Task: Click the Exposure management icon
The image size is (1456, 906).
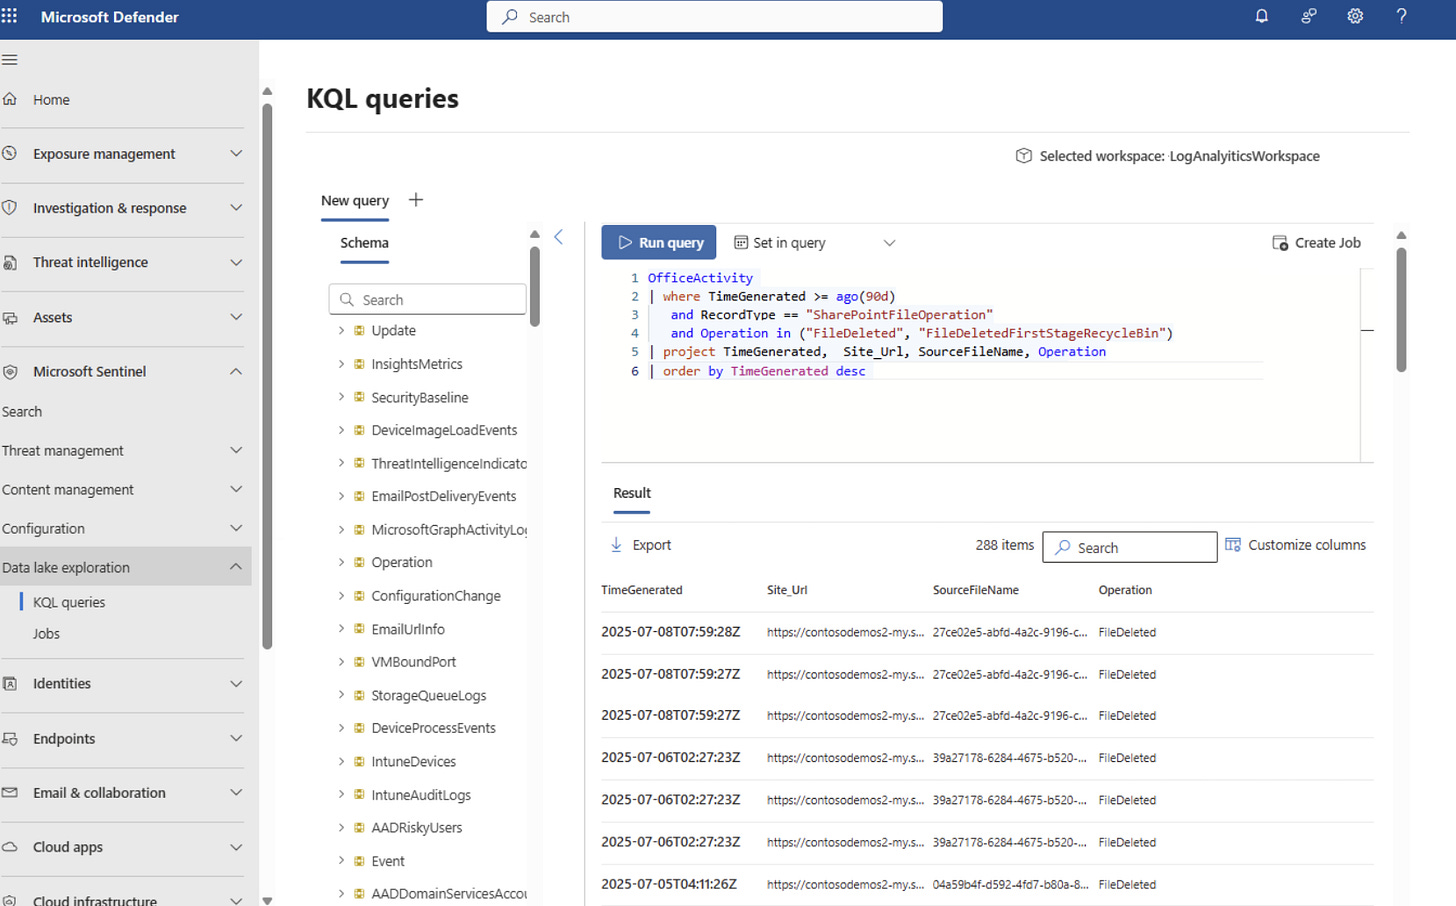Action: click(10, 153)
